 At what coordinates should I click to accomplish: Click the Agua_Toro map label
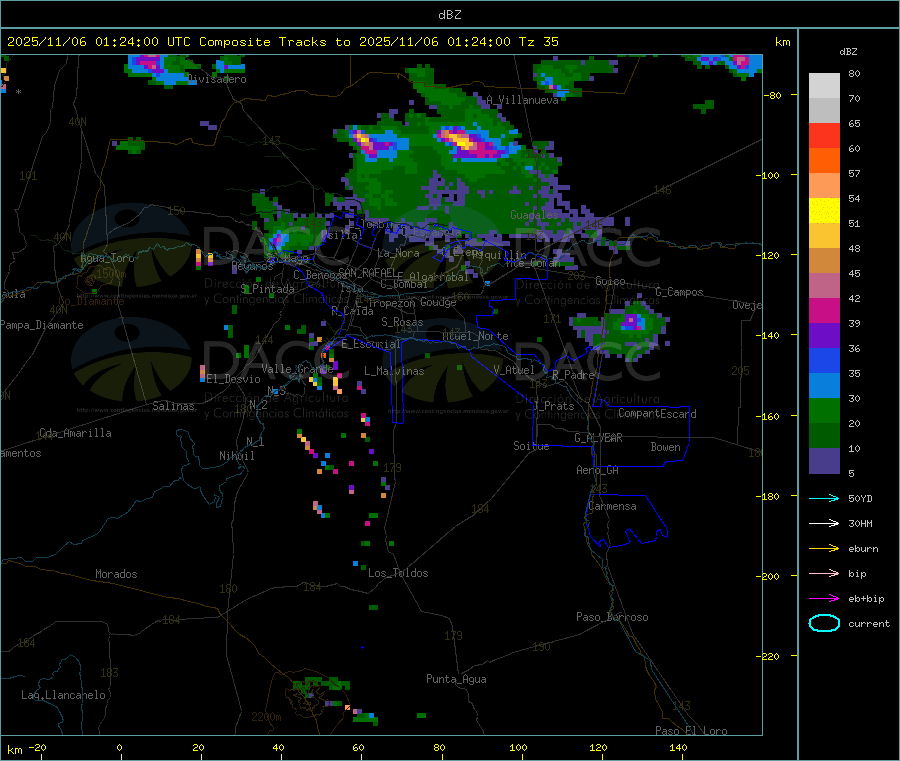[x=107, y=258]
